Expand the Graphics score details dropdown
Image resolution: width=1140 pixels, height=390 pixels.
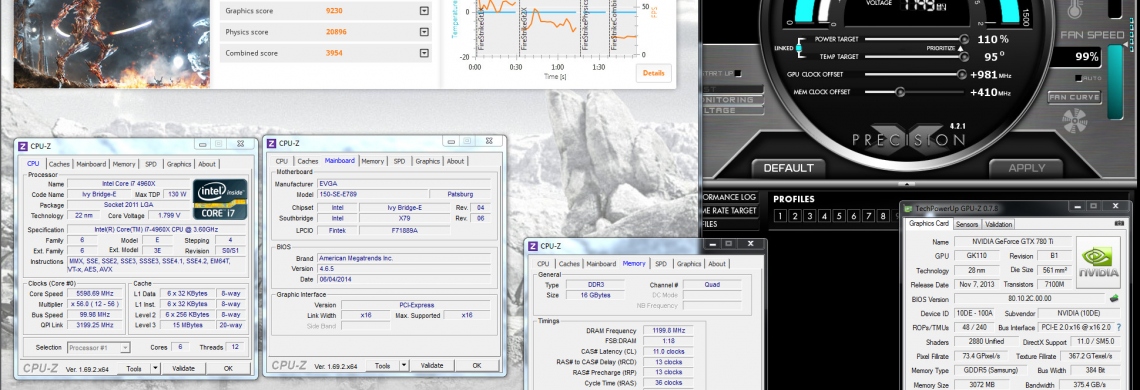424,11
